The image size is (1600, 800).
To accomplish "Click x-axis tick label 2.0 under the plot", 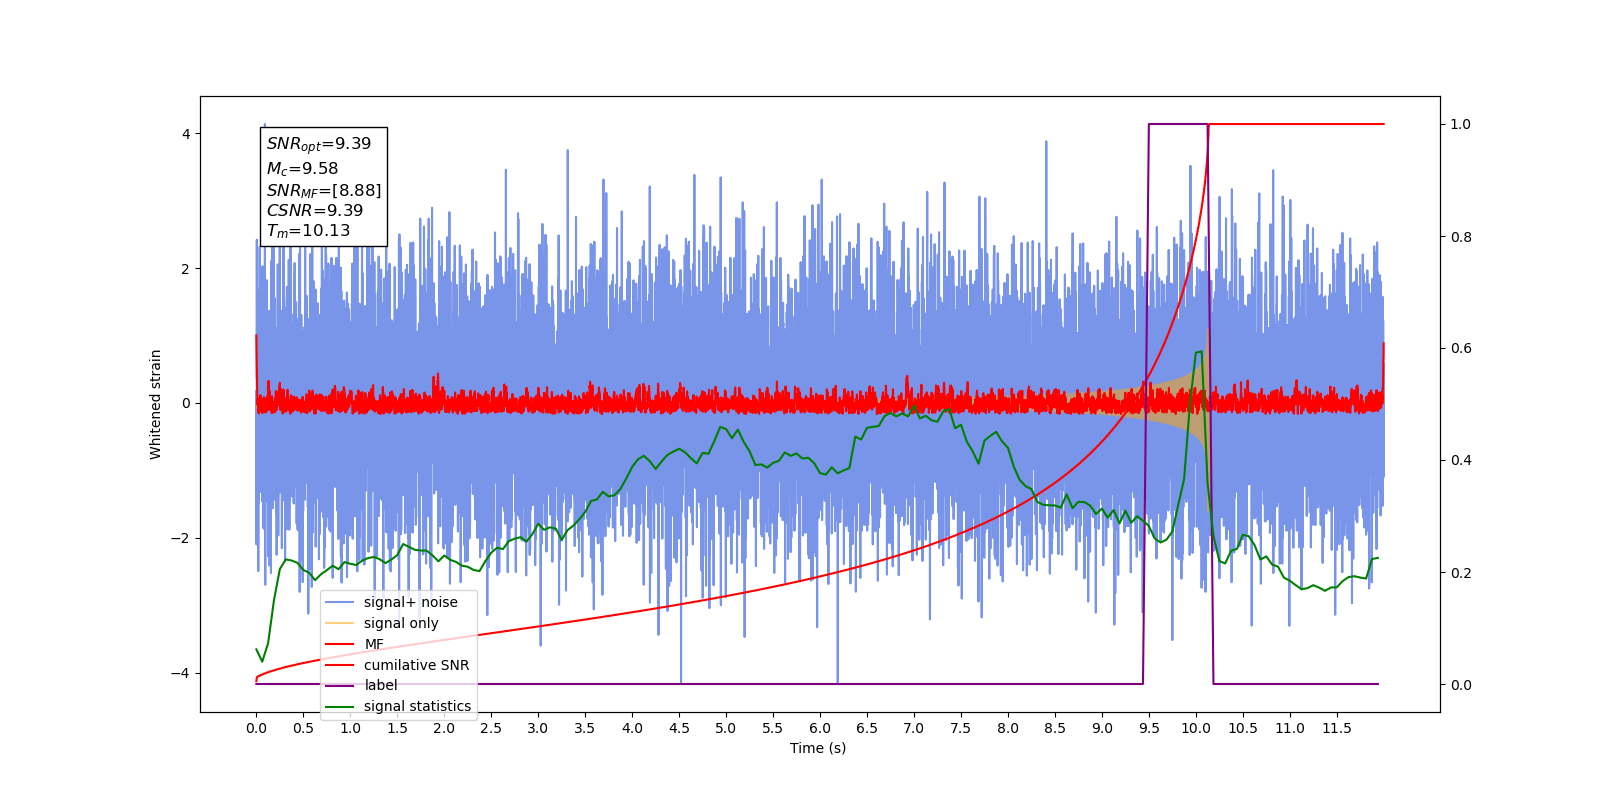I will coord(444,728).
